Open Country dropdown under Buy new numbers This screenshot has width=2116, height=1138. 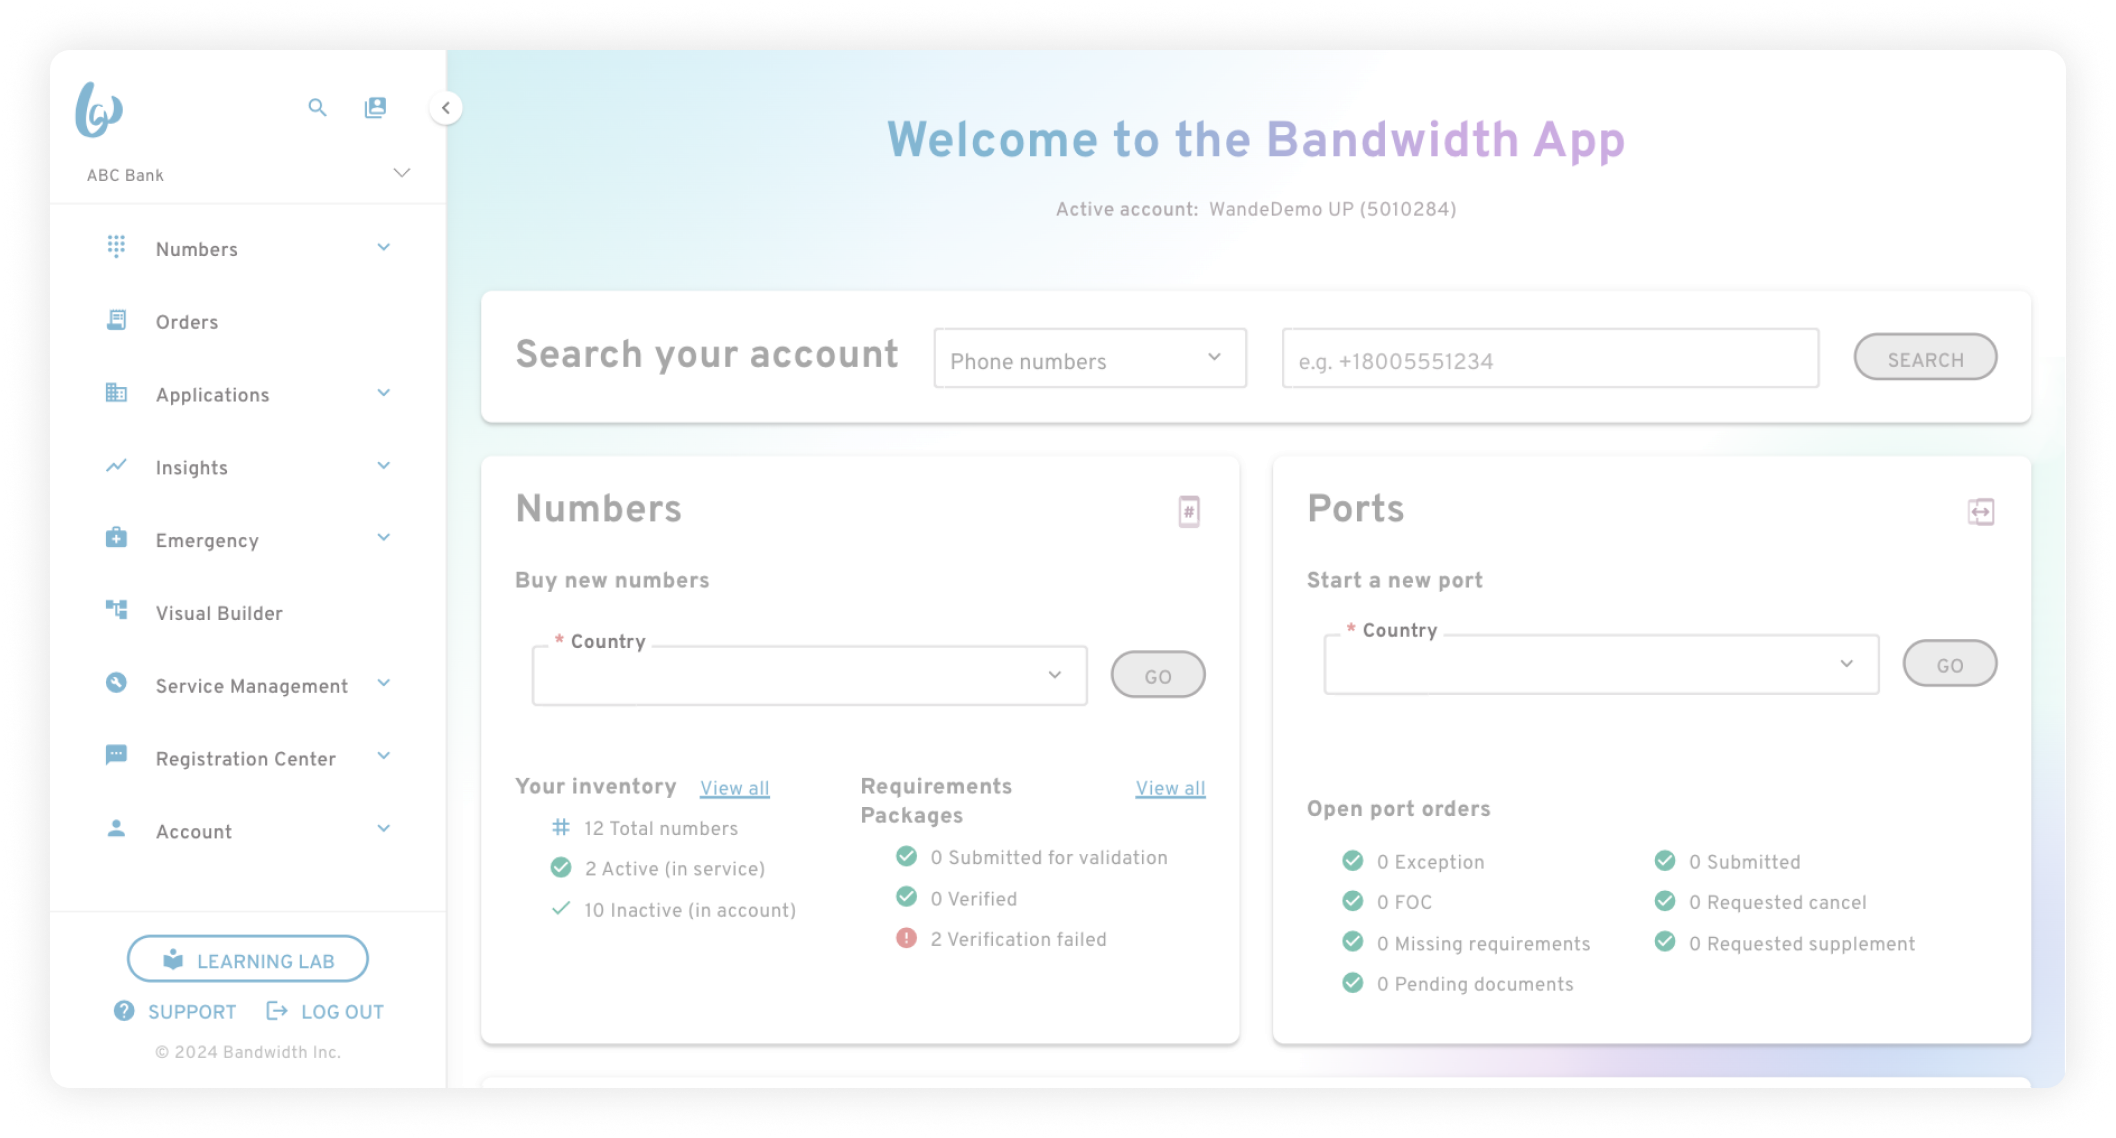pos(810,675)
